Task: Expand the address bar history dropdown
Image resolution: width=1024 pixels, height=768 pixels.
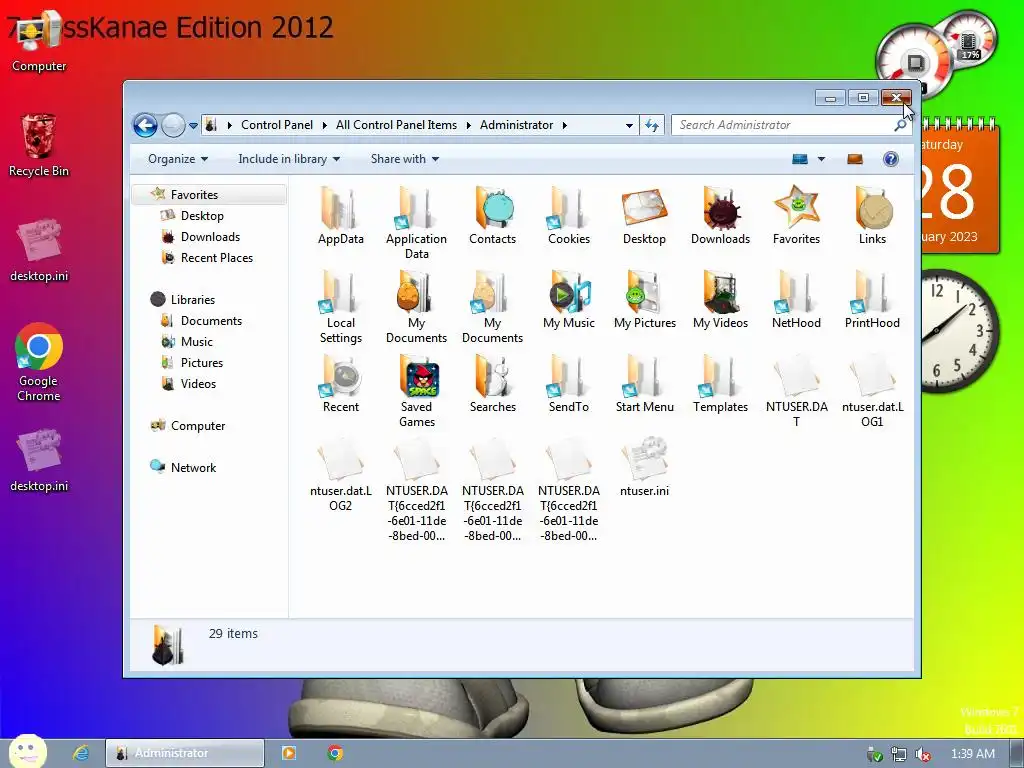Action: click(x=629, y=125)
